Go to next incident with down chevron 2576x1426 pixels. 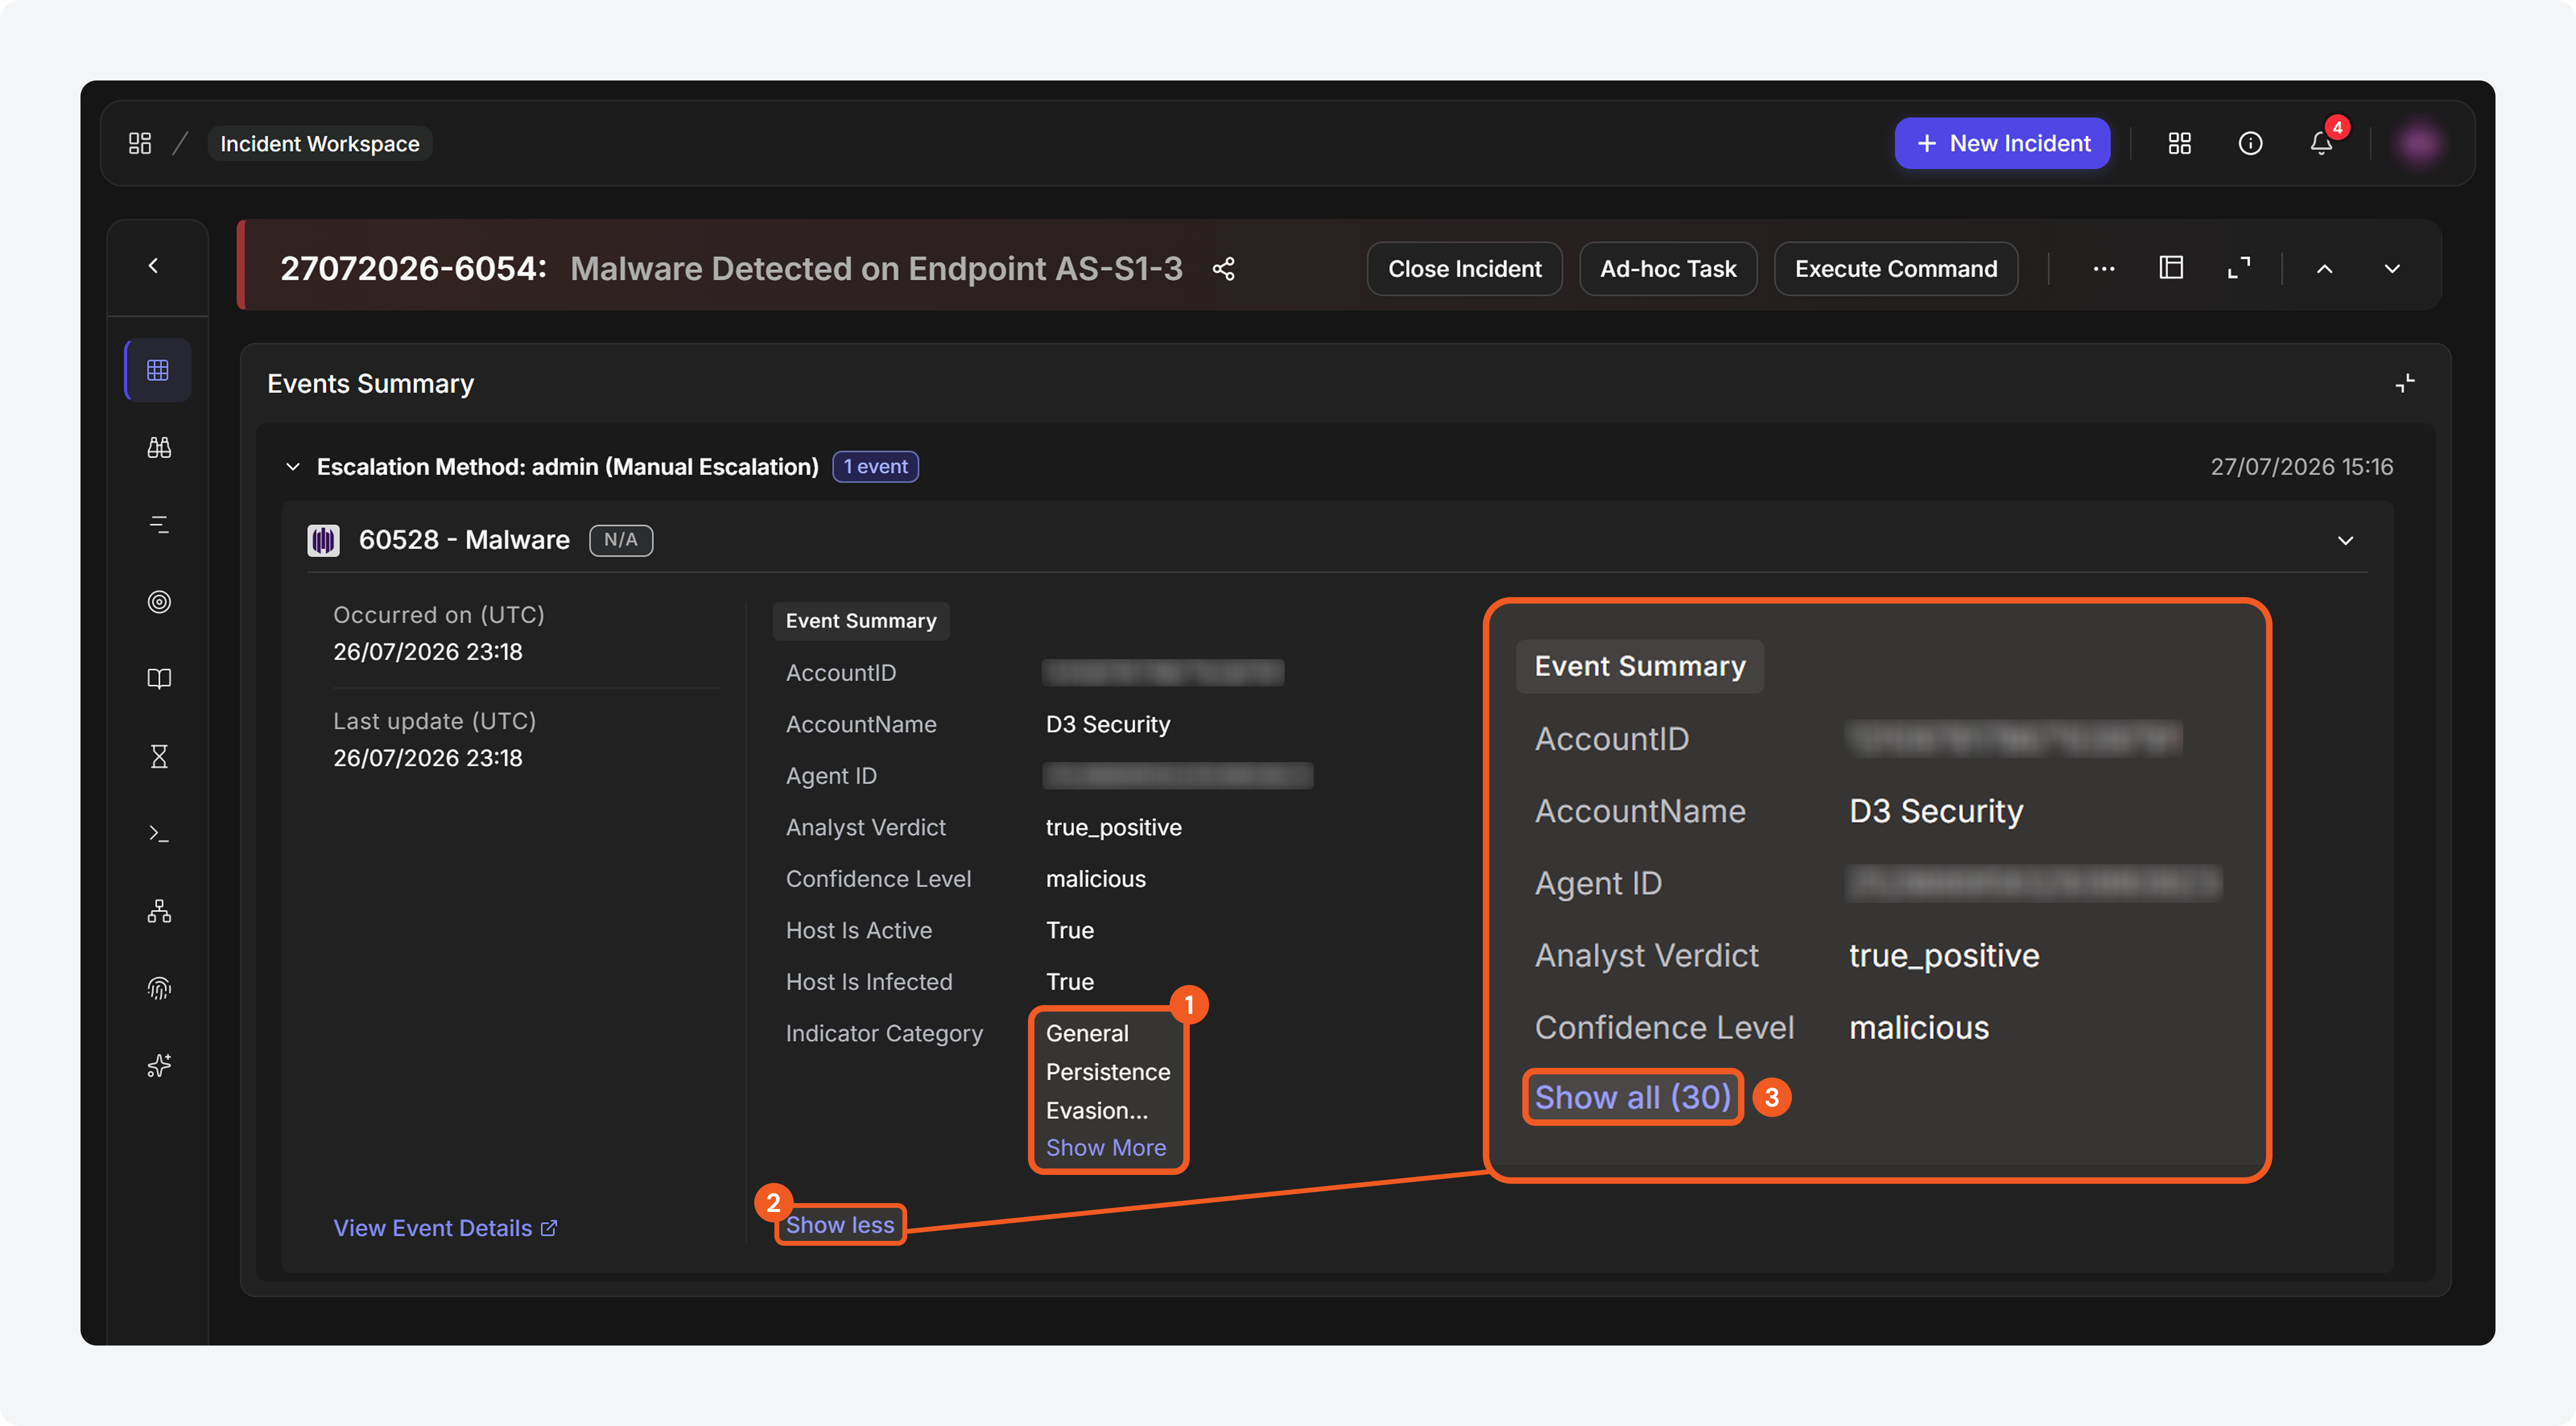[2392, 269]
